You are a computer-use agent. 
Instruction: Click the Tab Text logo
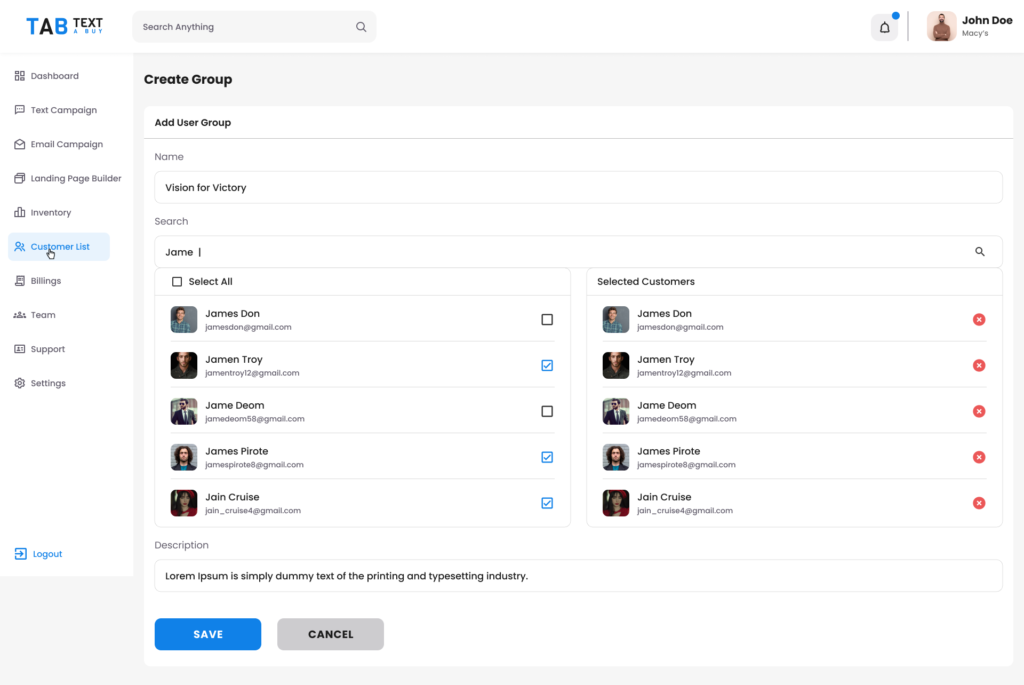64,26
